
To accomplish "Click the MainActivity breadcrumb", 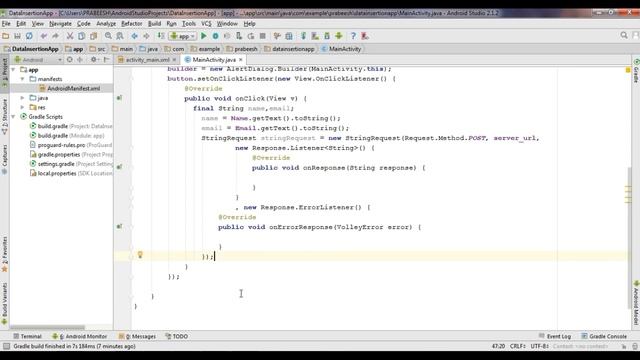I will pos(341,49).
